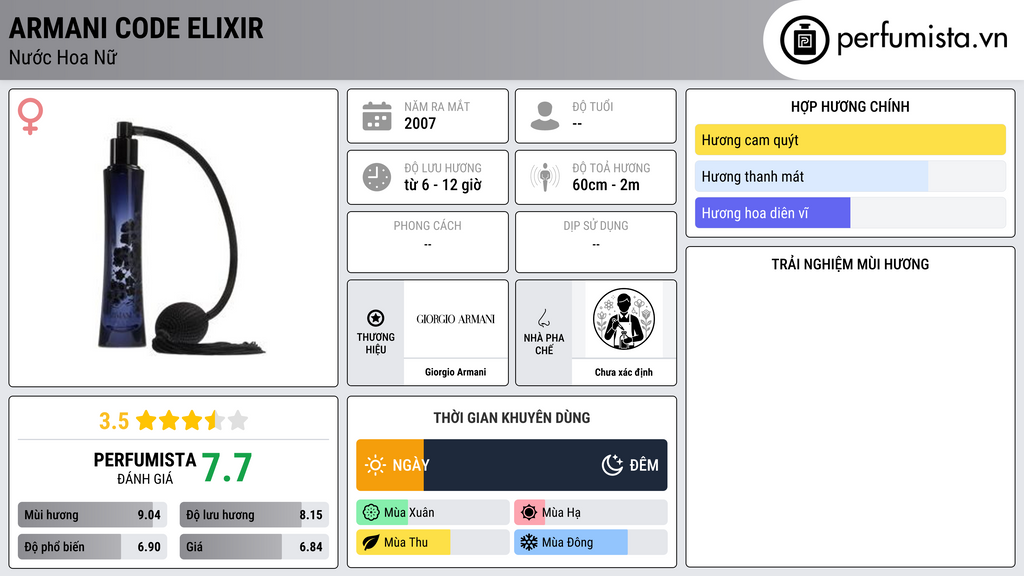Click the moon icon next to Đêm
The image size is (1024, 576).
click(612, 465)
